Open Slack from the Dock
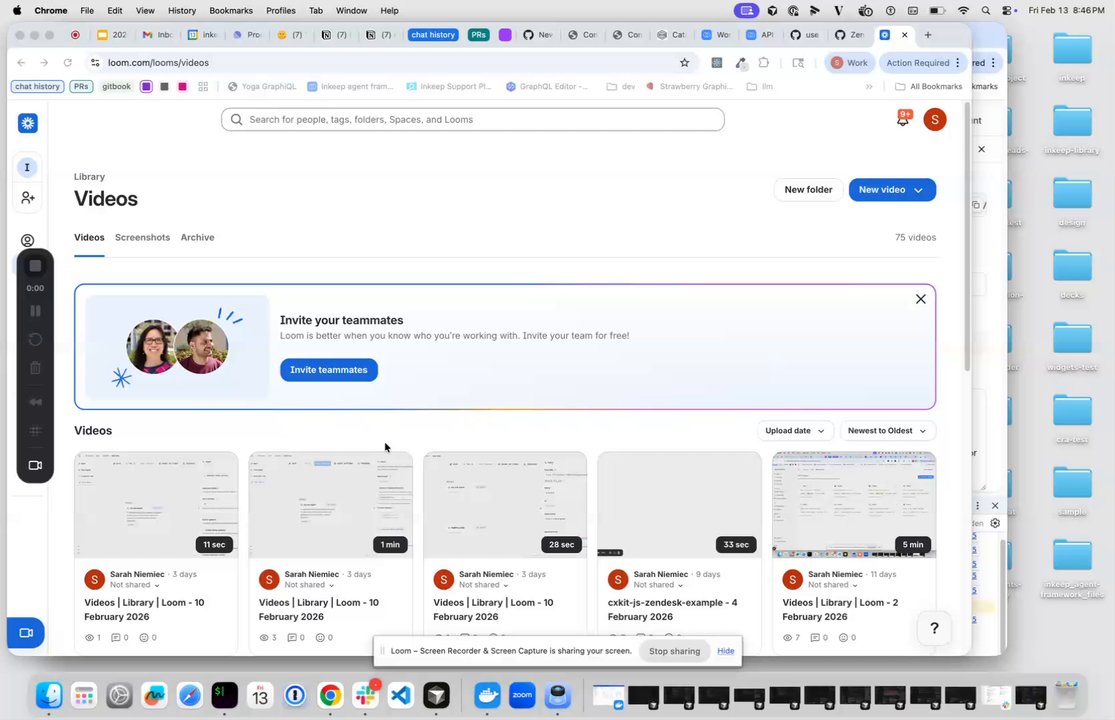 [x=366, y=695]
